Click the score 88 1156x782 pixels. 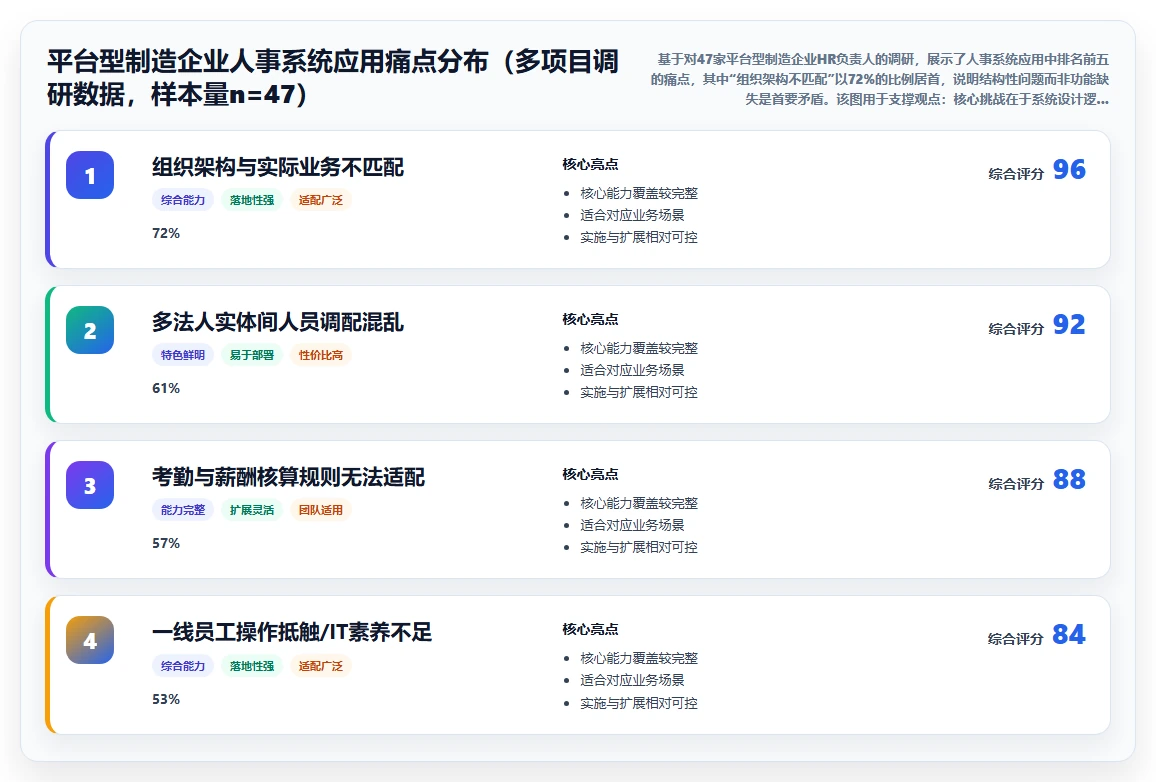(x=1069, y=479)
